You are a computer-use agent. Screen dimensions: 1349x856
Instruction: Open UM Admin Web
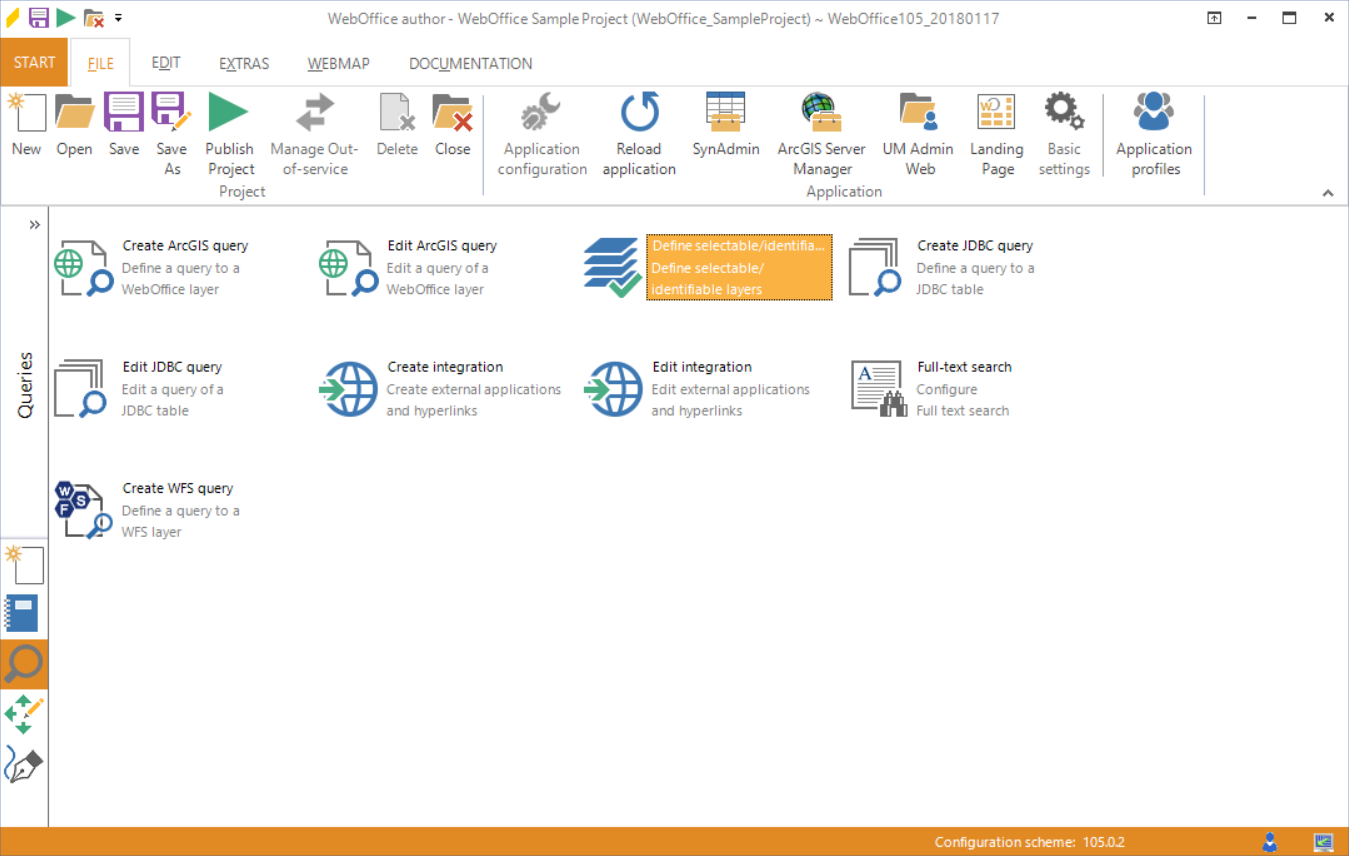click(x=918, y=130)
